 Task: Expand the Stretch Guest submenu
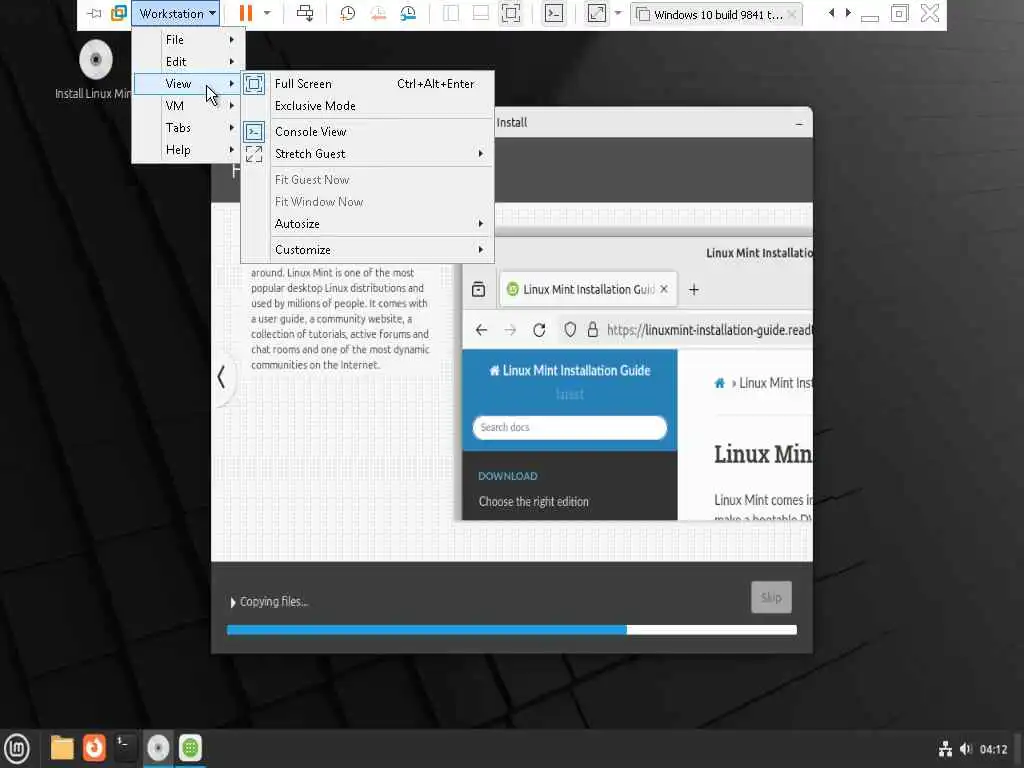coord(368,153)
